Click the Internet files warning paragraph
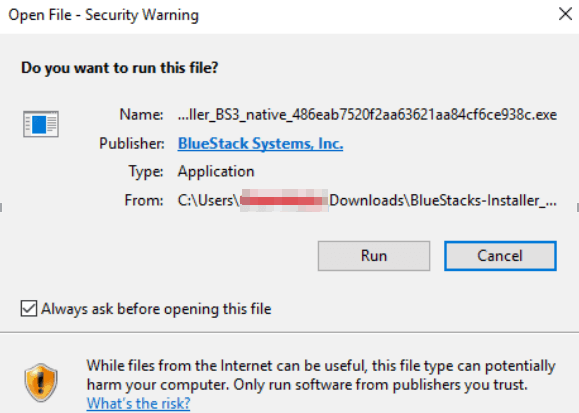The width and height of the screenshot is (579, 413). [321, 375]
